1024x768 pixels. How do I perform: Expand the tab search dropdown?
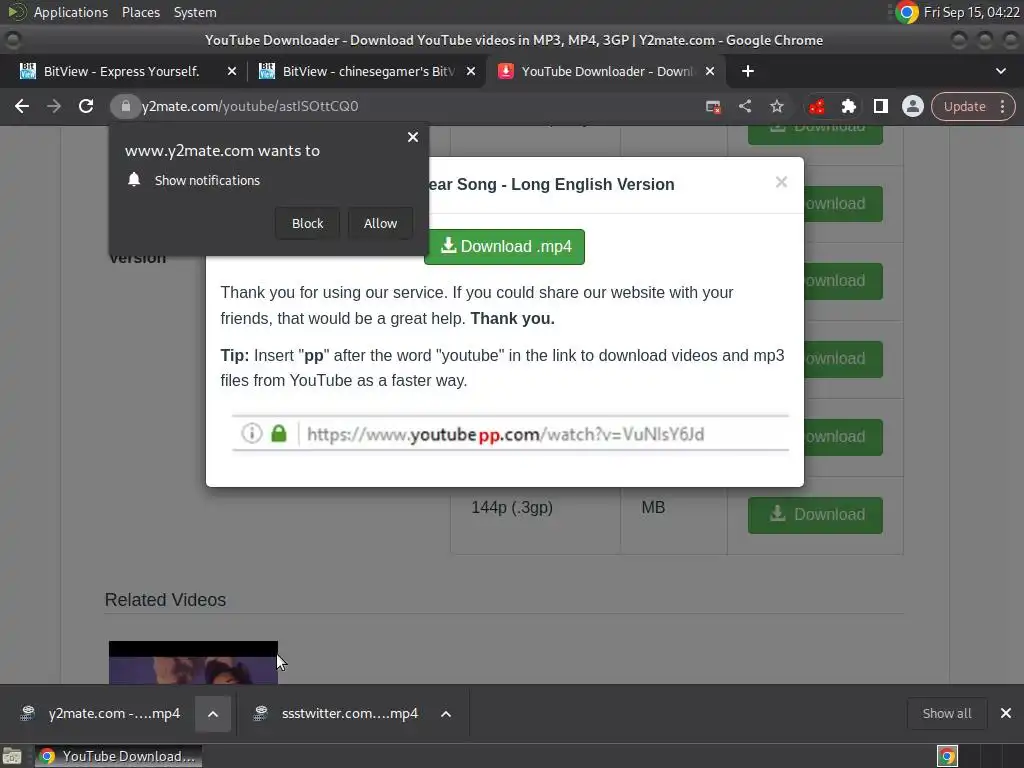[x=1000, y=71]
